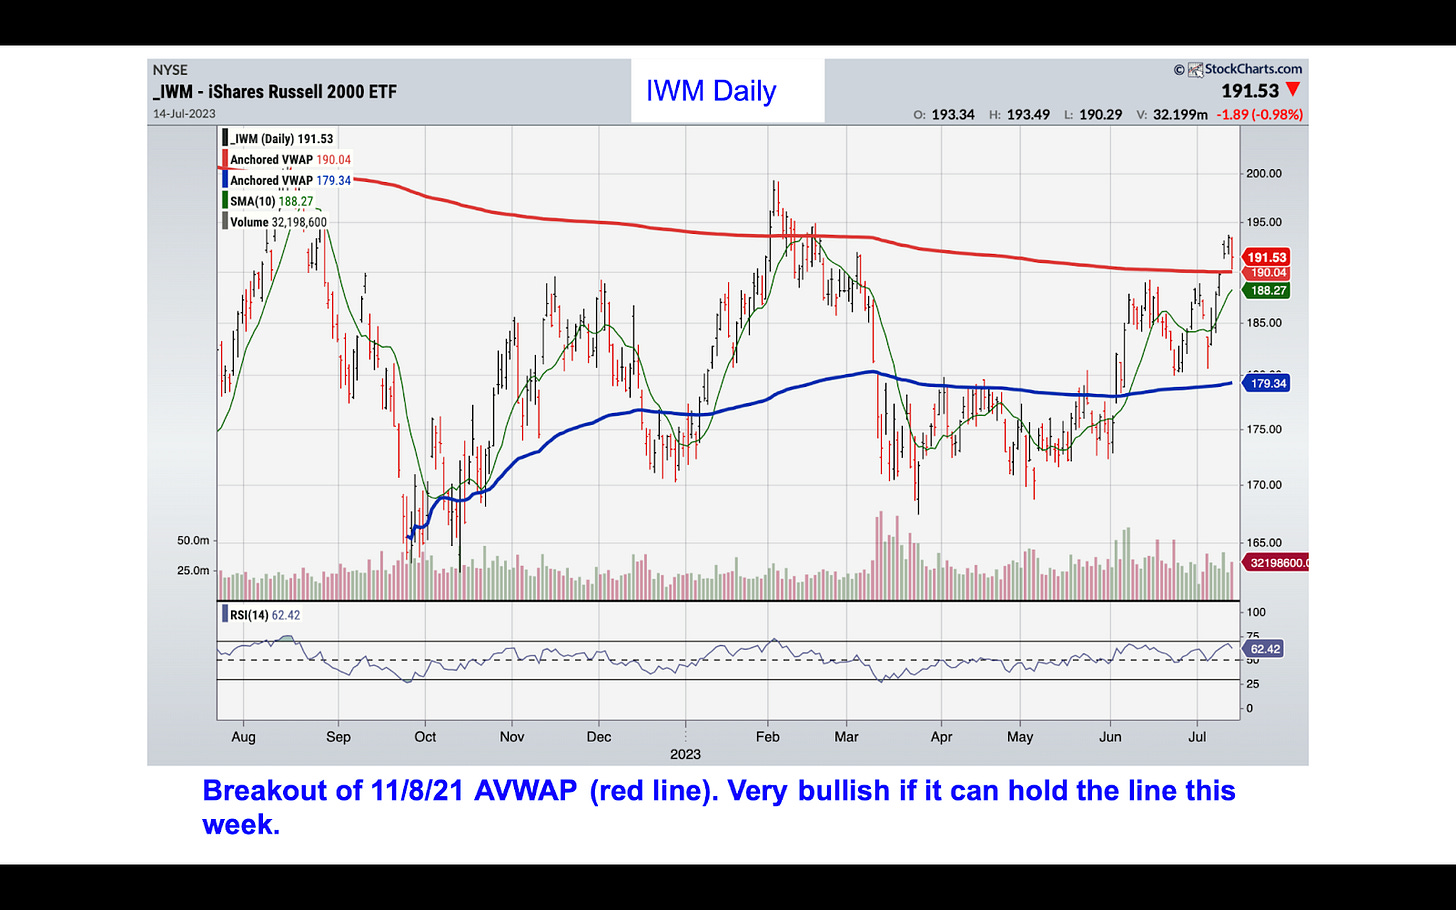Image resolution: width=1456 pixels, height=910 pixels.
Task: Click the 14-Jul-2023 date text
Action: click(x=184, y=114)
